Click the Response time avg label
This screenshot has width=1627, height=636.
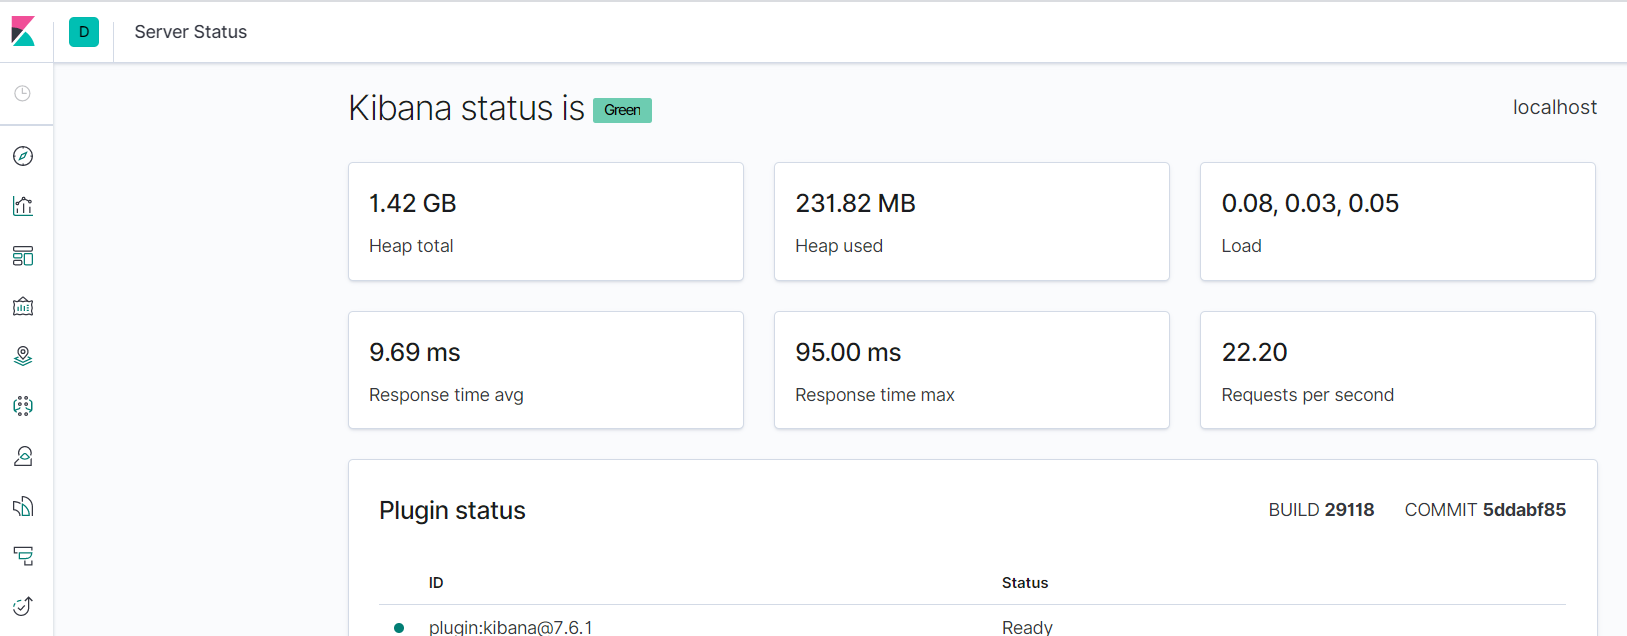pos(446,395)
